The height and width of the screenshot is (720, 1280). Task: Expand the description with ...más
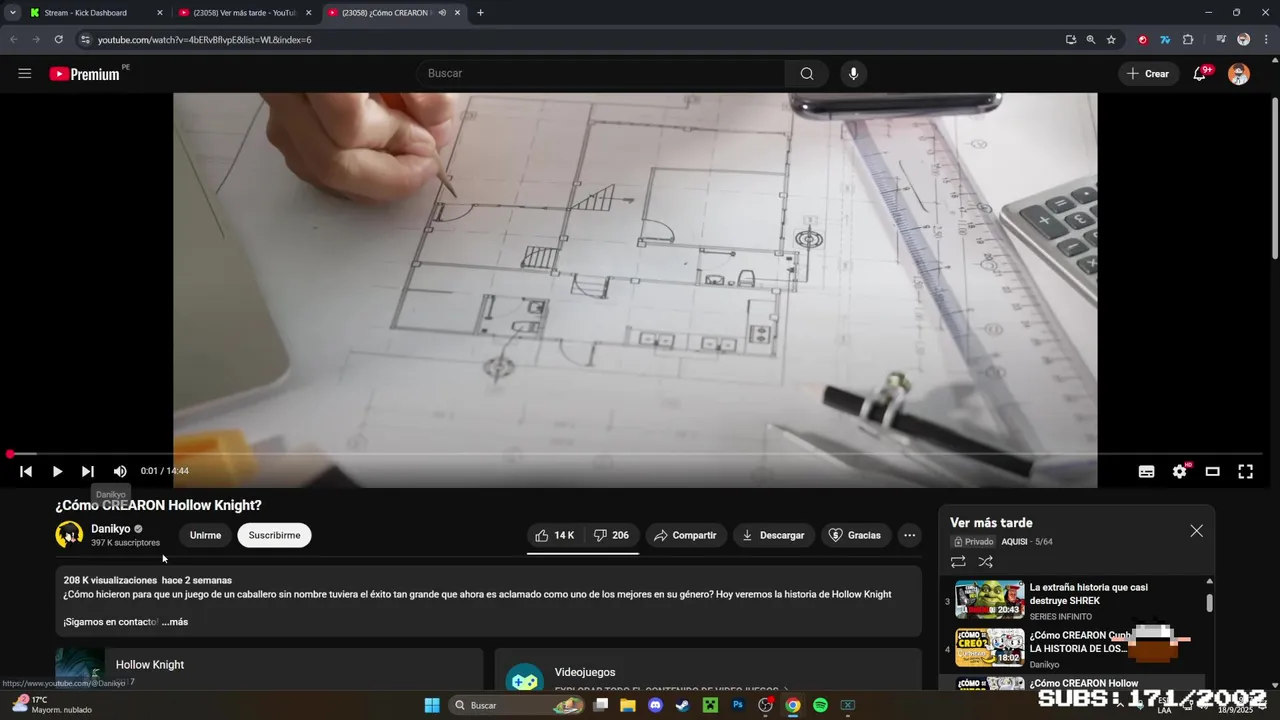click(175, 622)
